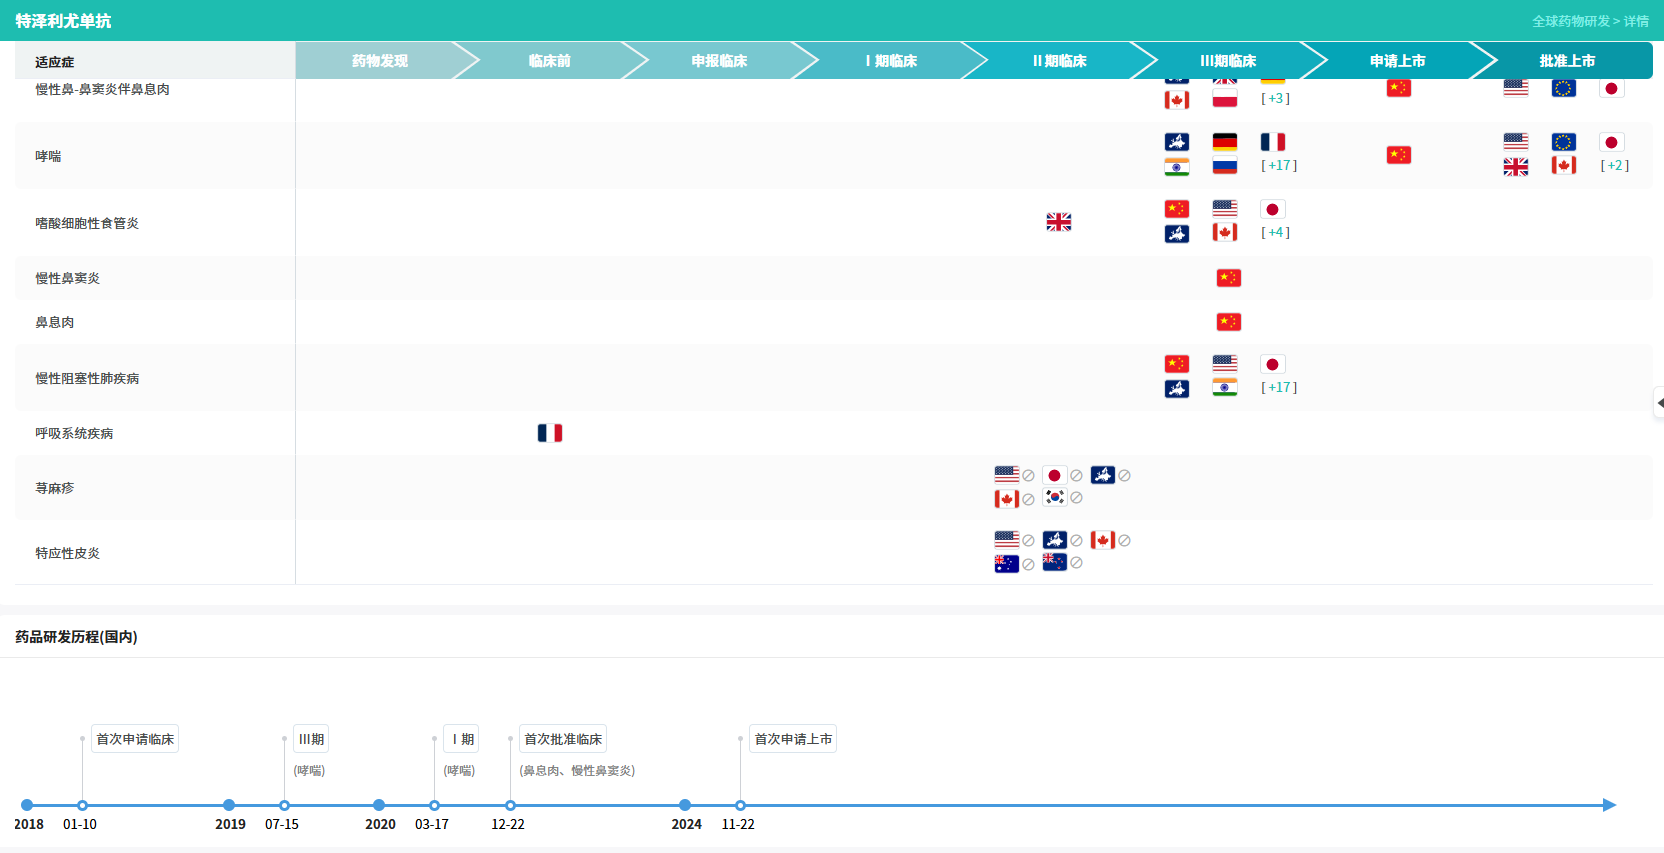
Task: Click Japan flag in 嗜酸细胞性食管炎 row
Action: pos(1273,209)
